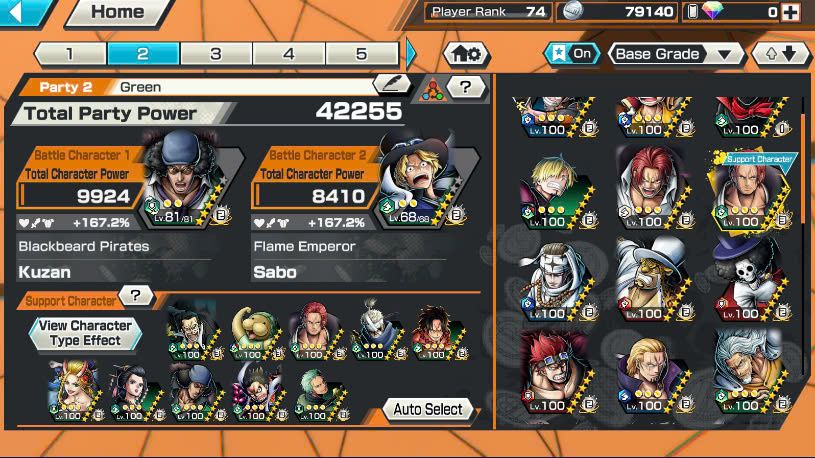The height and width of the screenshot is (458, 815).
Task: Show next party tabs with blue arrow
Action: [x=411, y=54]
